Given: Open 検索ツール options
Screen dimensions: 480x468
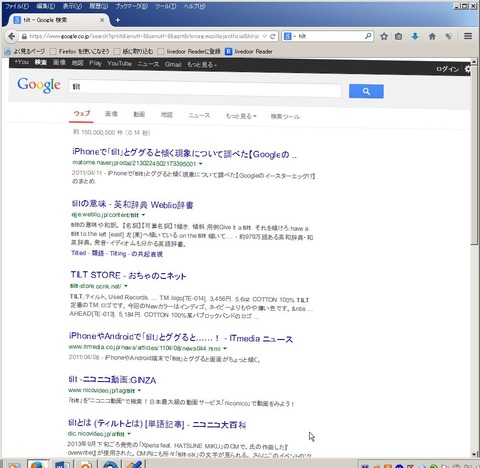Looking at the screenshot, I should pos(285,116).
